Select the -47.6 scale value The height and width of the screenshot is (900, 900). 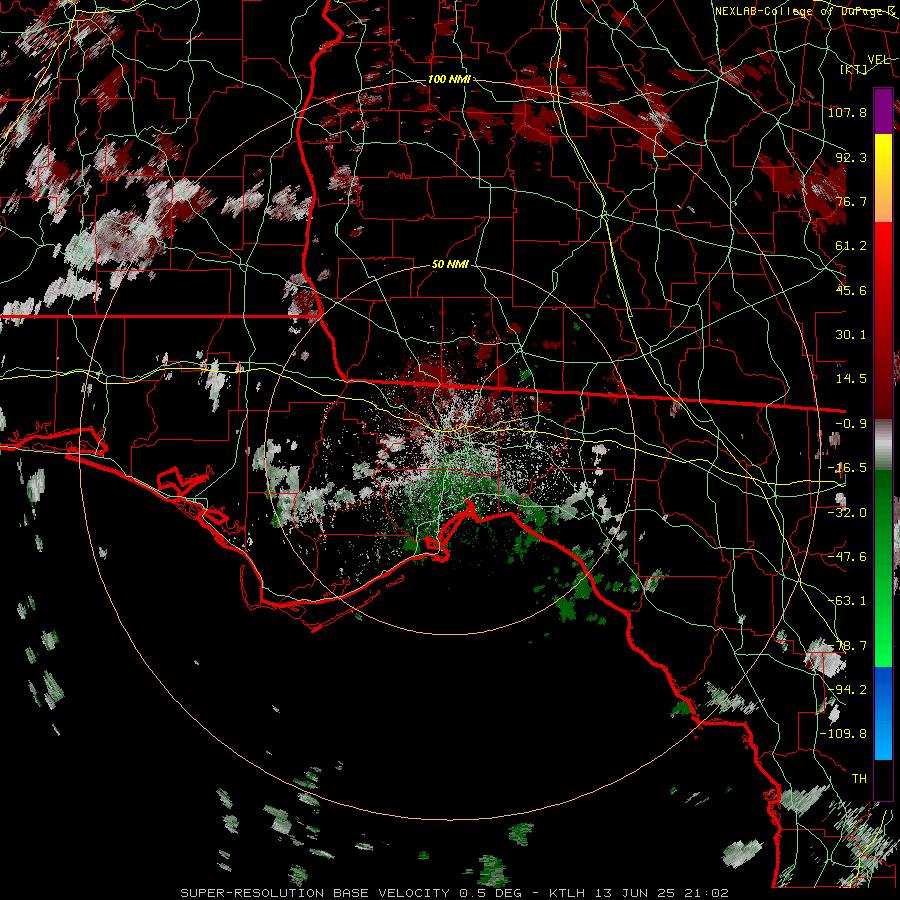pos(847,557)
